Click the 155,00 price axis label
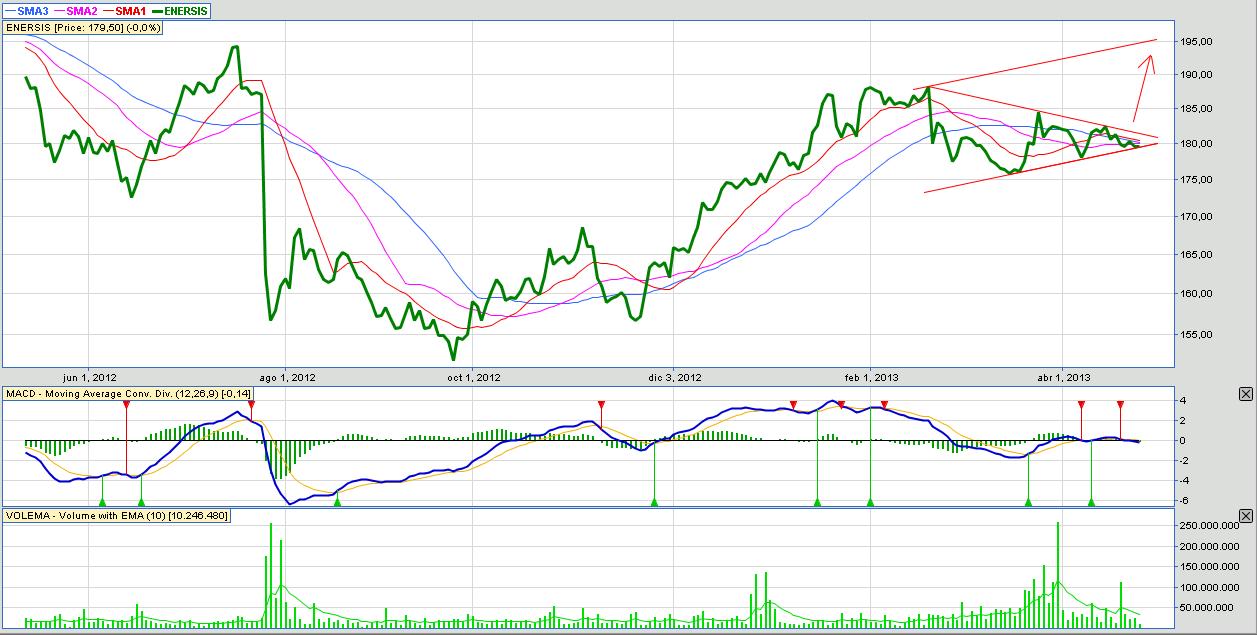 1194,334
